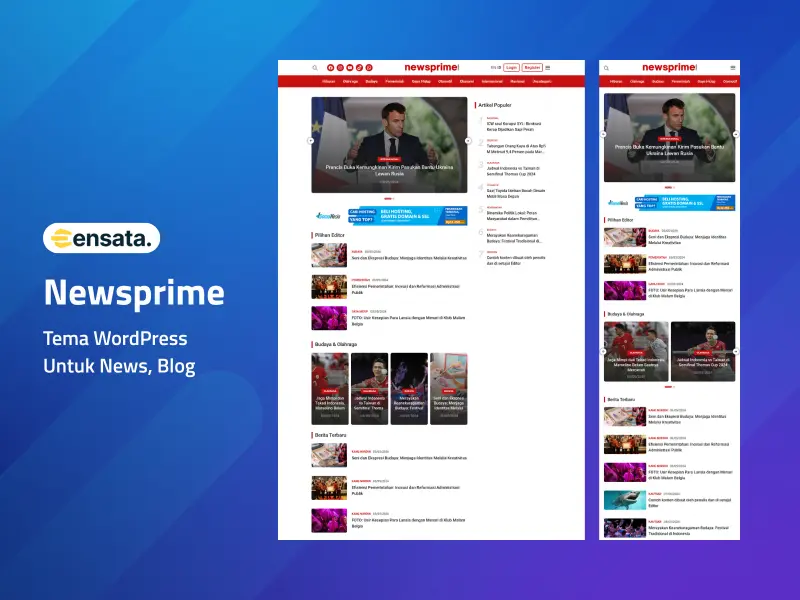Open the YouTube social icon
The height and width of the screenshot is (600, 800).
(348, 68)
